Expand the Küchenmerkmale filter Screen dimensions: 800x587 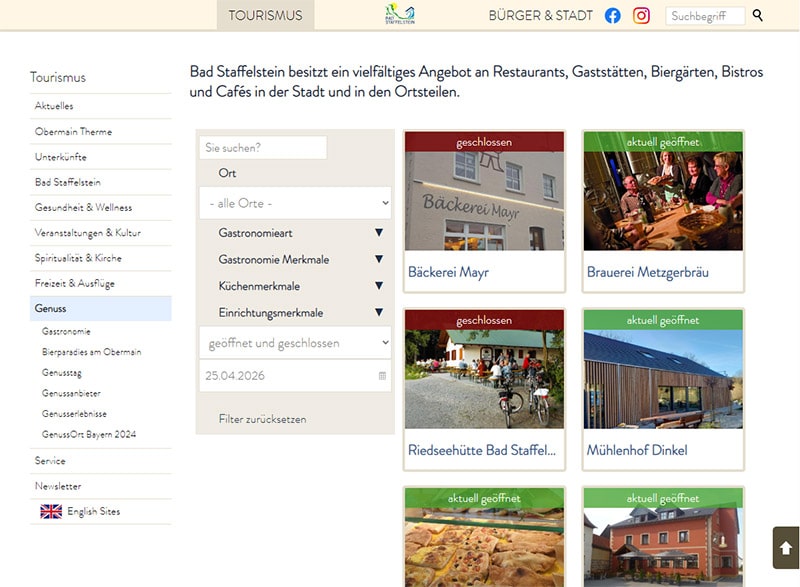coord(379,286)
